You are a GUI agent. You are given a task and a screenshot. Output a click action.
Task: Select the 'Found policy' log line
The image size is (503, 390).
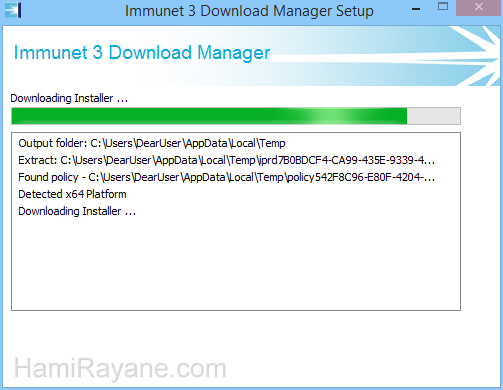pos(226,177)
